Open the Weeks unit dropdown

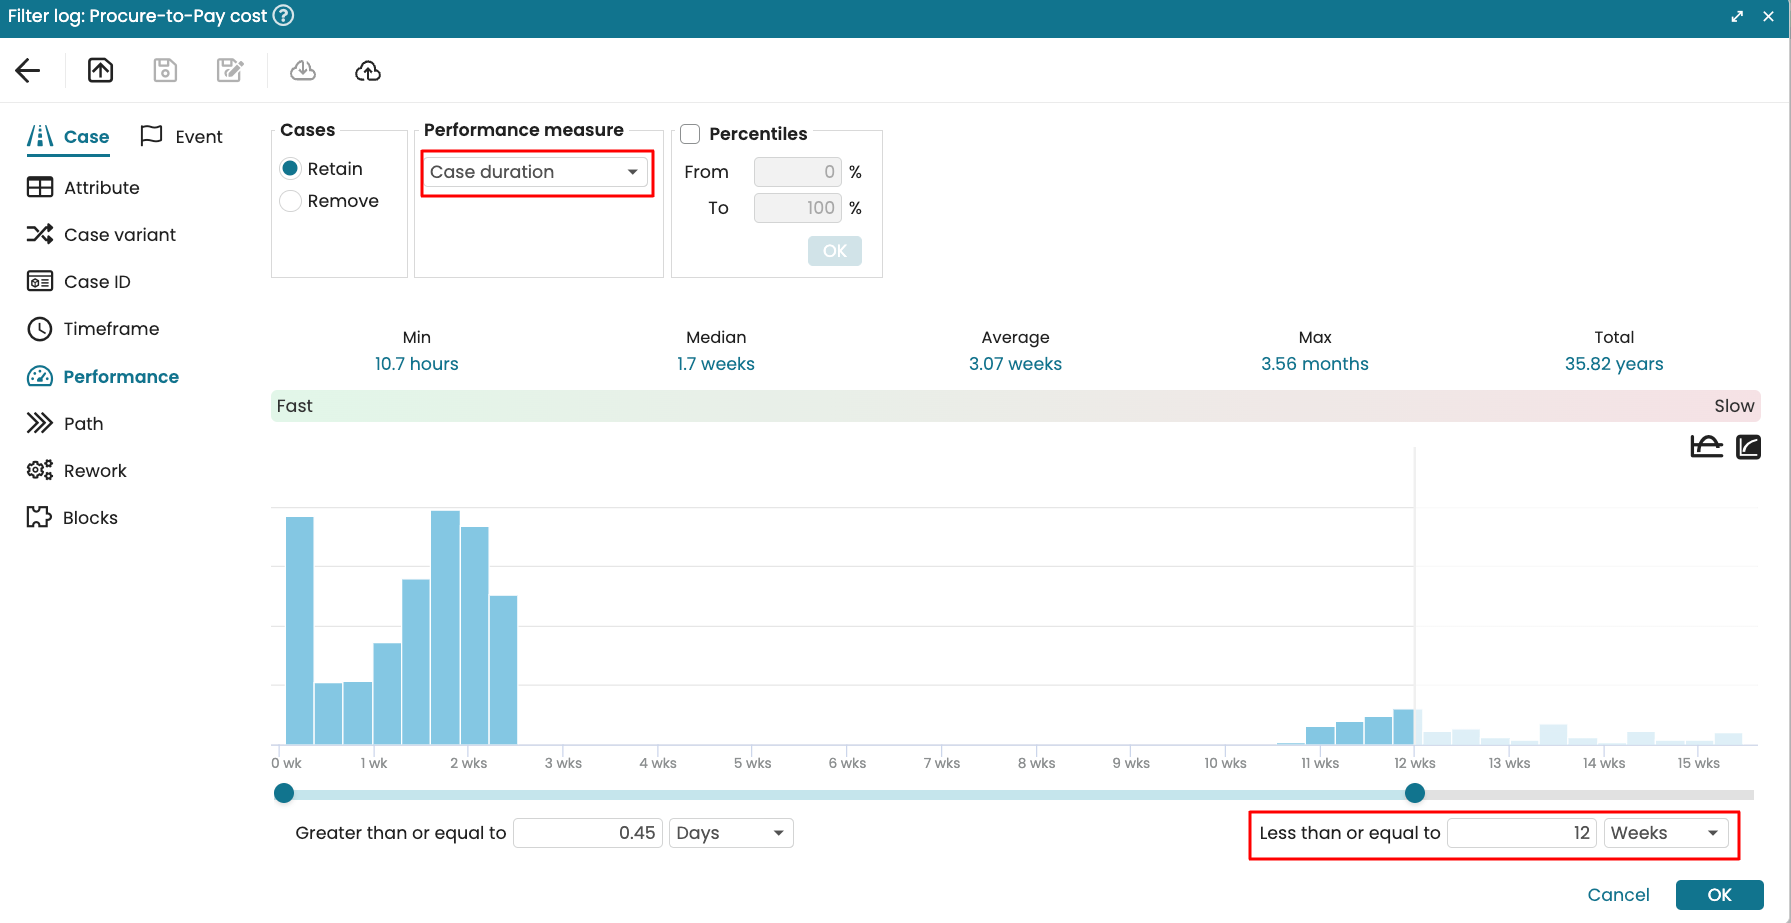coord(1665,833)
